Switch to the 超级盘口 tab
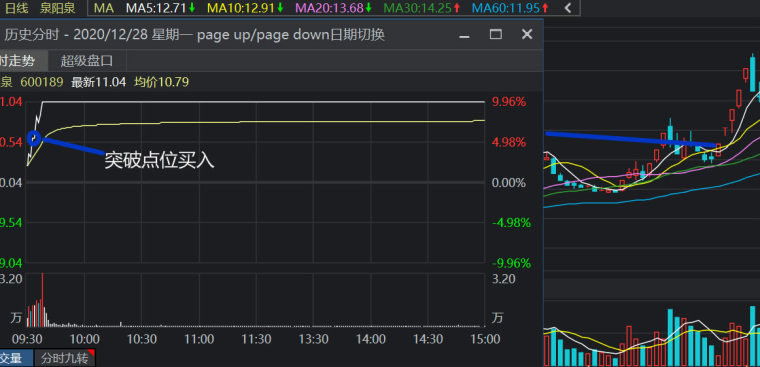760x367 pixels. [87, 61]
